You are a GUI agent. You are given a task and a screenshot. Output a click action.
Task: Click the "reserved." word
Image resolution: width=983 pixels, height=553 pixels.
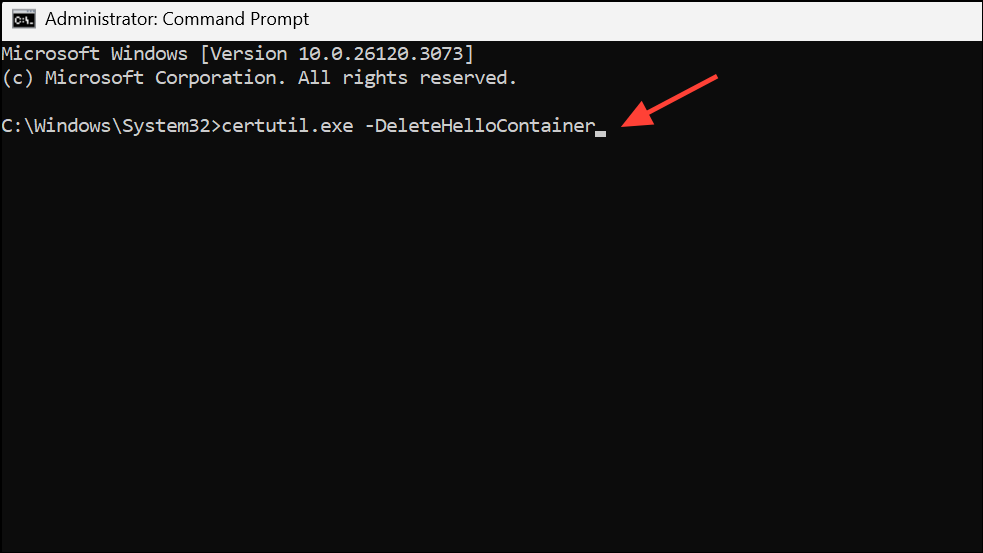[x=468, y=78]
